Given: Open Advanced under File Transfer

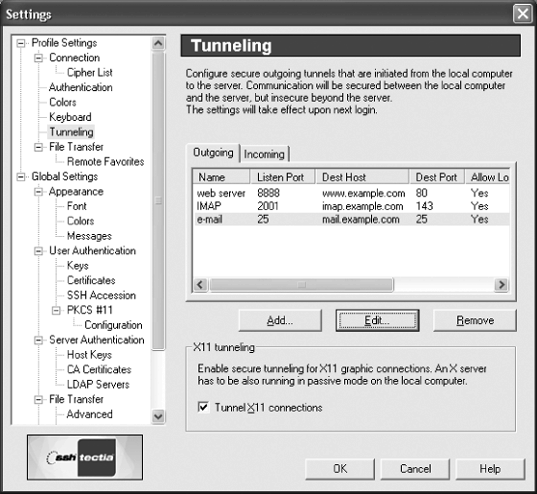Looking at the screenshot, I should pyautogui.click(x=89, y=415).
